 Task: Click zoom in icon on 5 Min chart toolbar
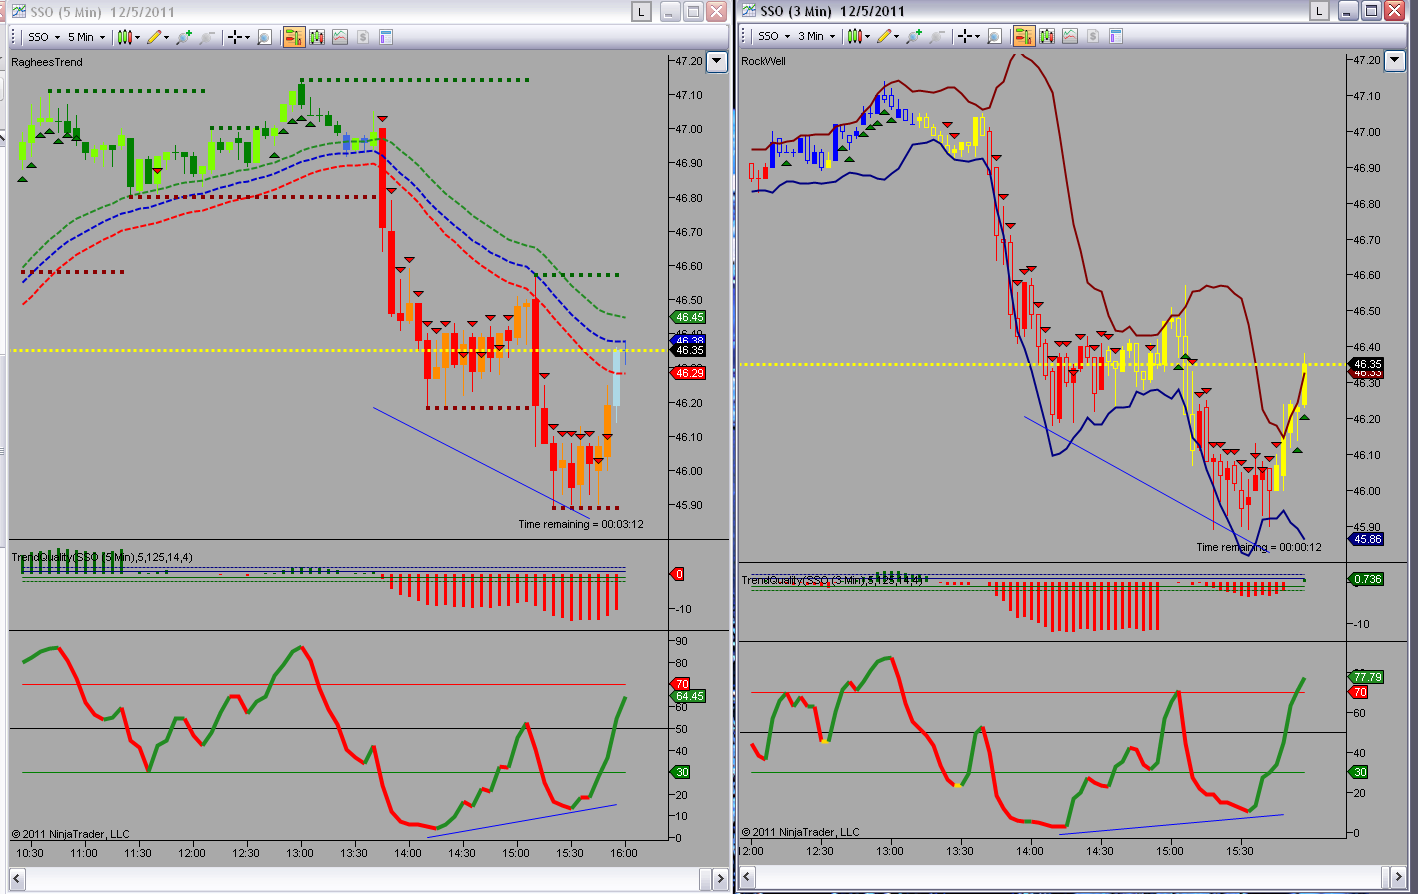click(184, 37)
